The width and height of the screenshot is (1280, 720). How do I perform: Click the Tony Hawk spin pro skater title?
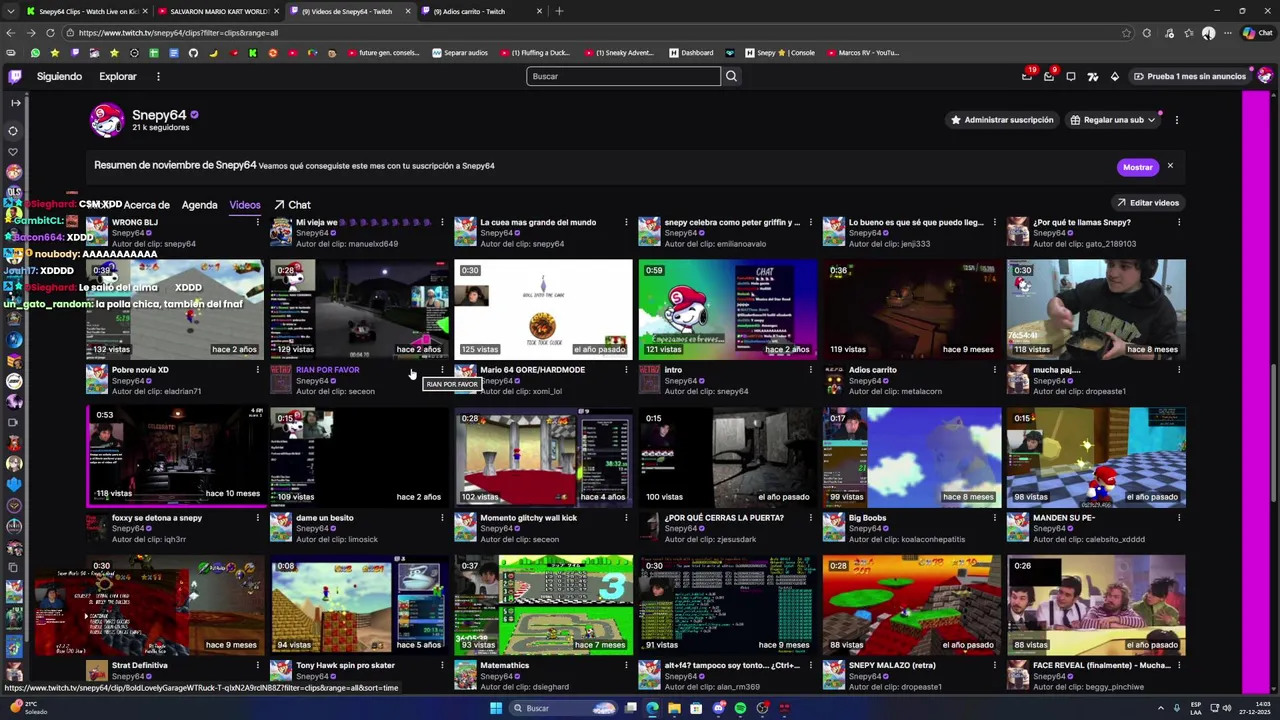[345, 665]
